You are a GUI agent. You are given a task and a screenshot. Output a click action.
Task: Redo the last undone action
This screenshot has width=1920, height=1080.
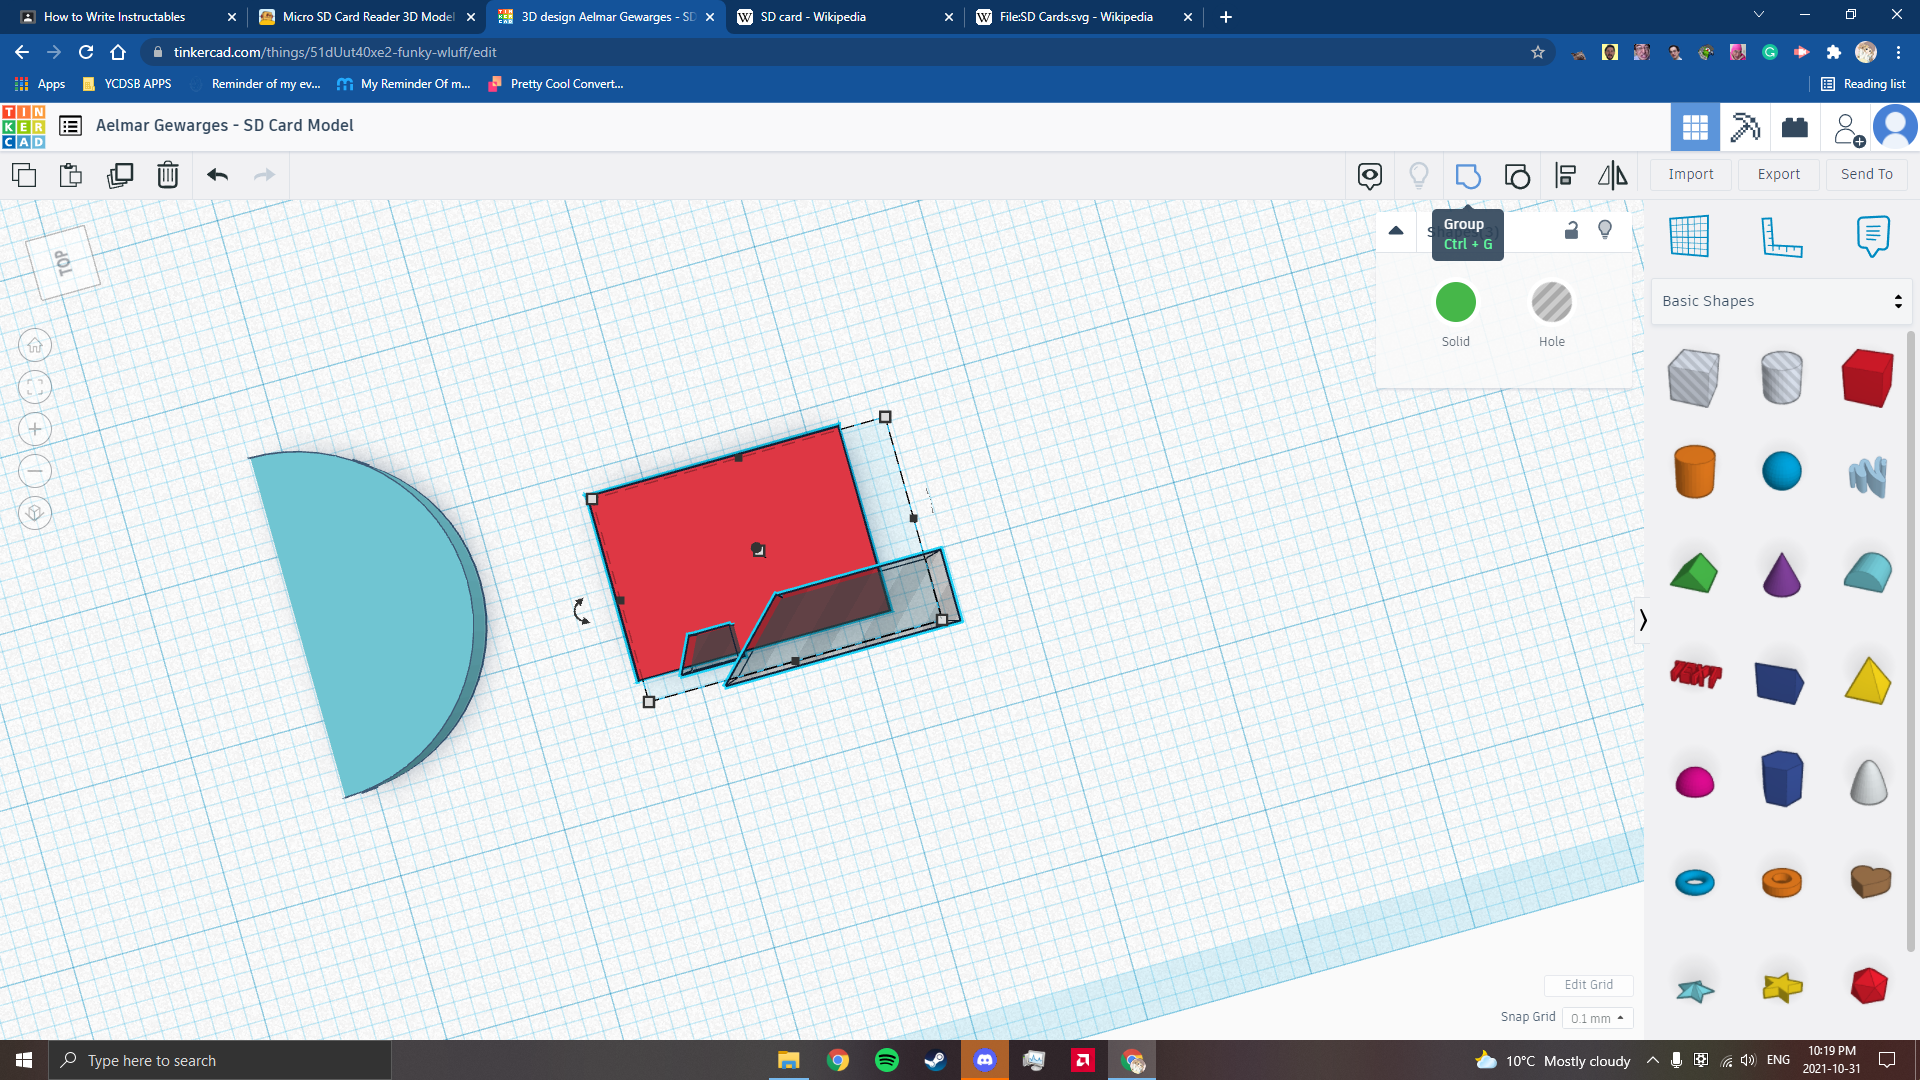tap(264, 175)
